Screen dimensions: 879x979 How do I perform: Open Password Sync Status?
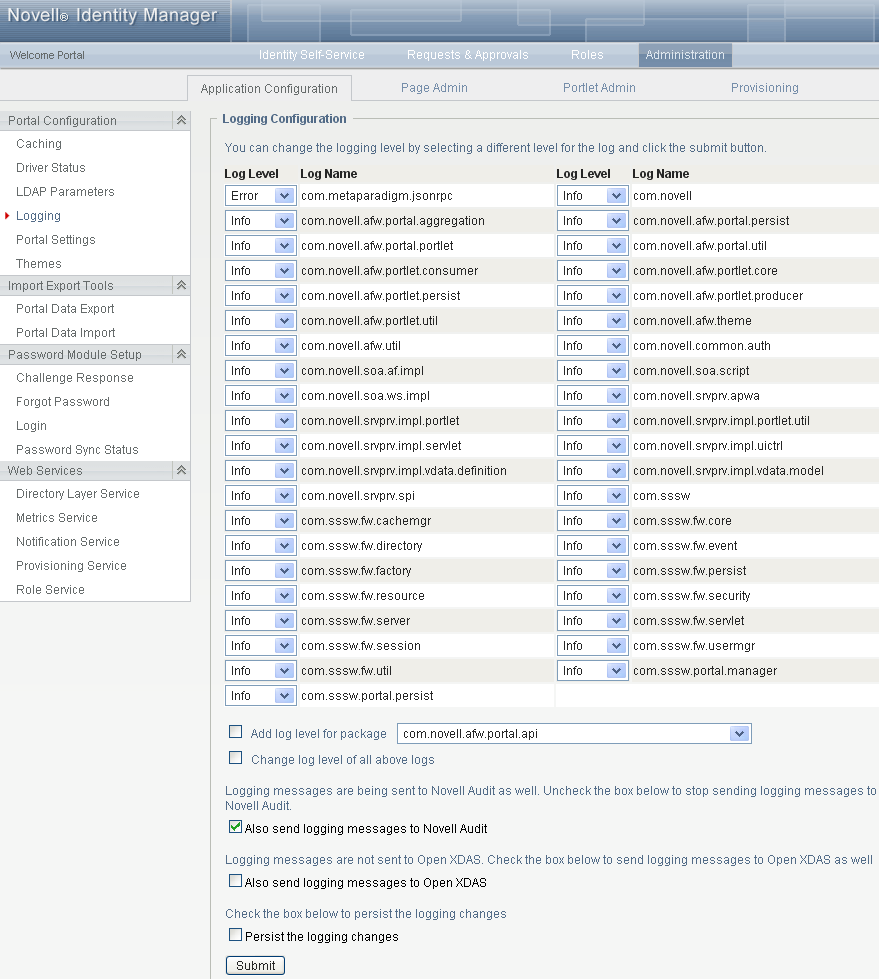(77, 450)
